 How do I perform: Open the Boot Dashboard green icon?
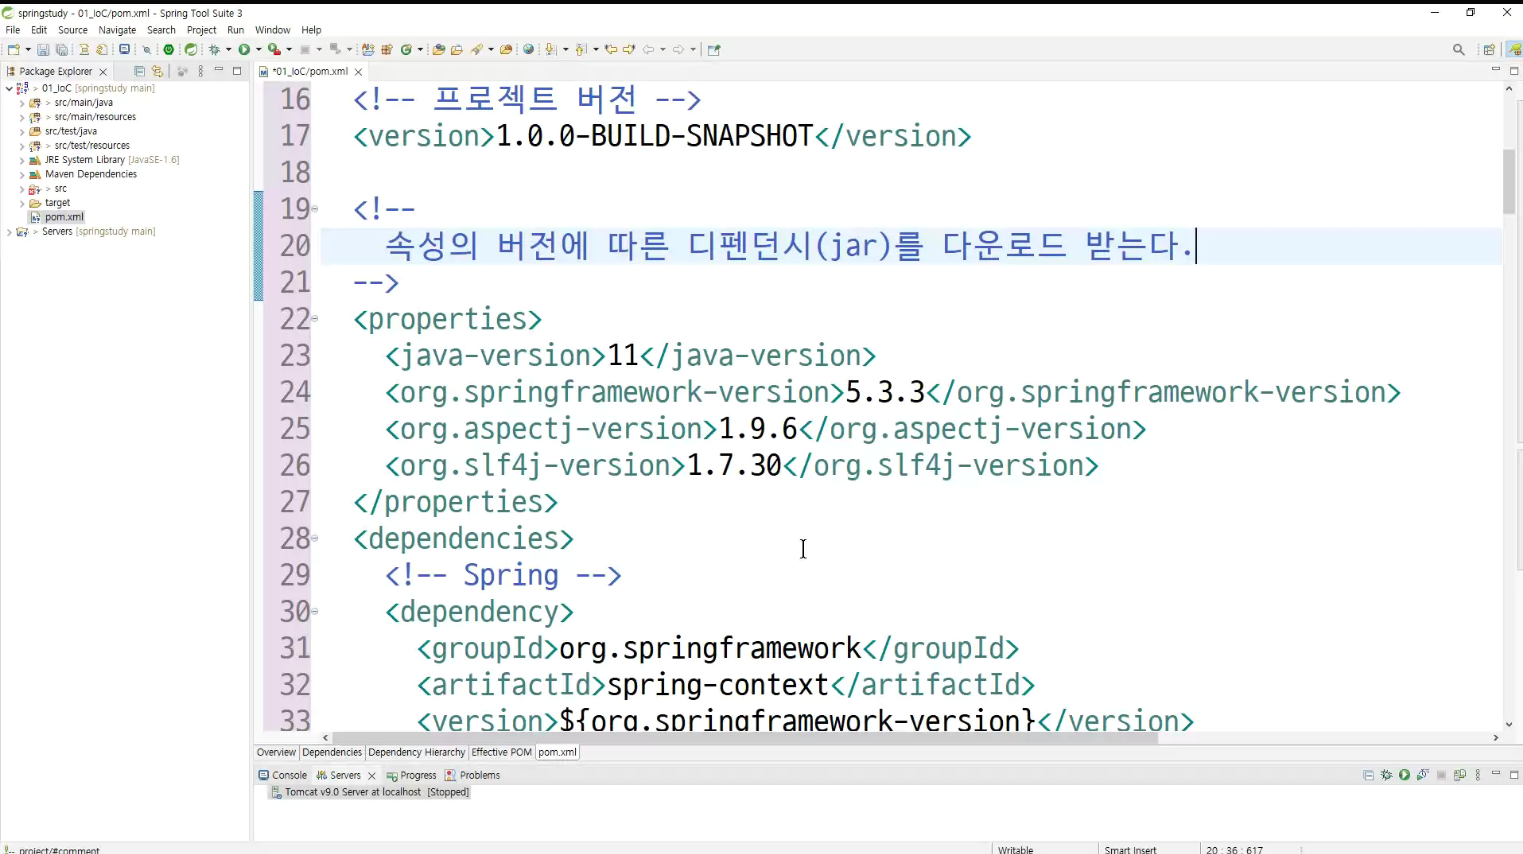(169, 49)
